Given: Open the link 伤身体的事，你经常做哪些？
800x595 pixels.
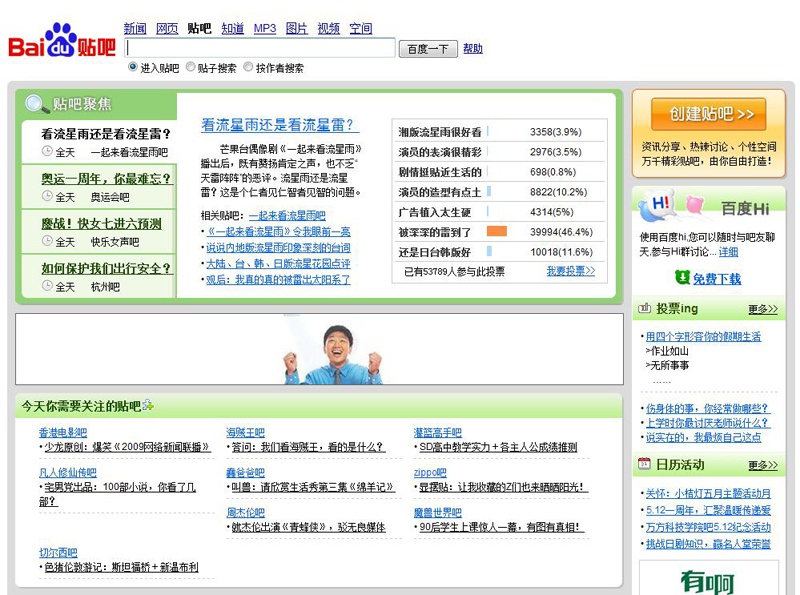Looking at the screenshot, I should tap(707, 409).
